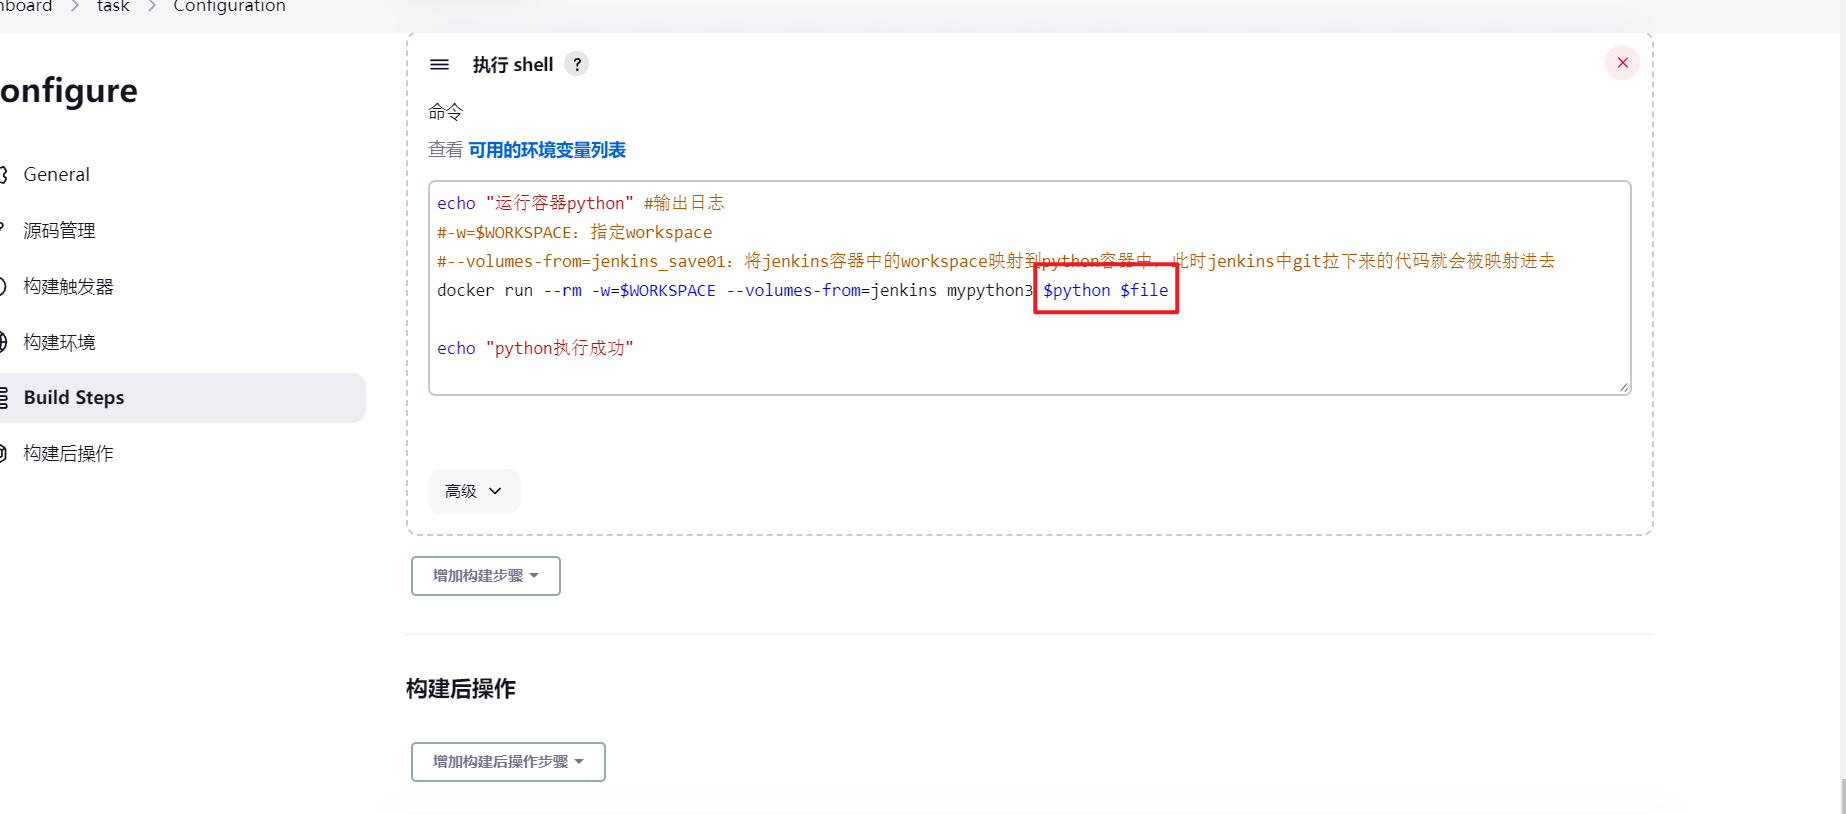Open task breadcrumb link
This screenshot has width=1846, height=814.
(x=113, y=6)
